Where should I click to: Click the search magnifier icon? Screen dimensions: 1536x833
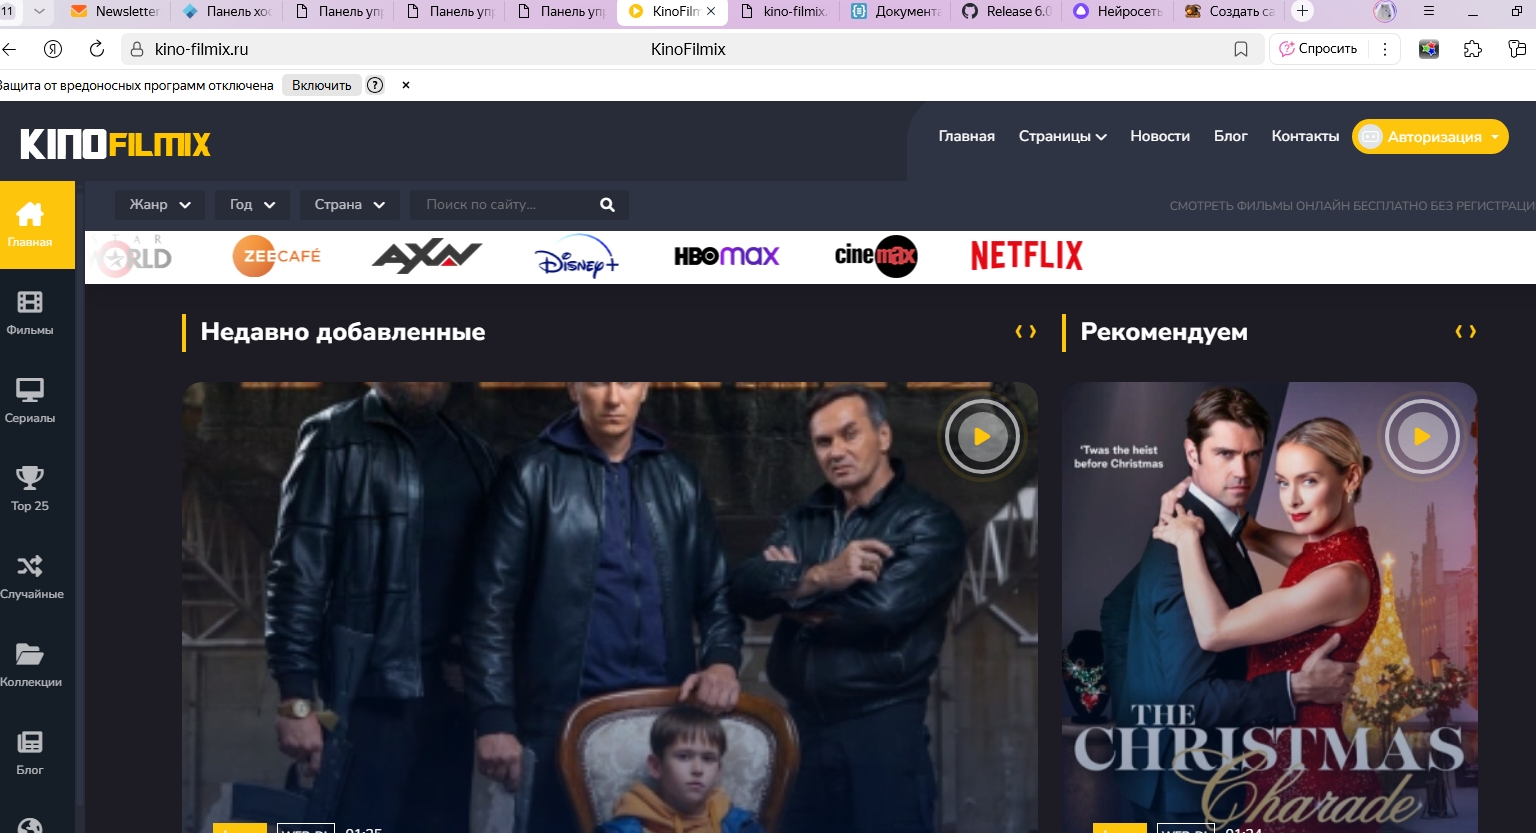pos(607,205)
